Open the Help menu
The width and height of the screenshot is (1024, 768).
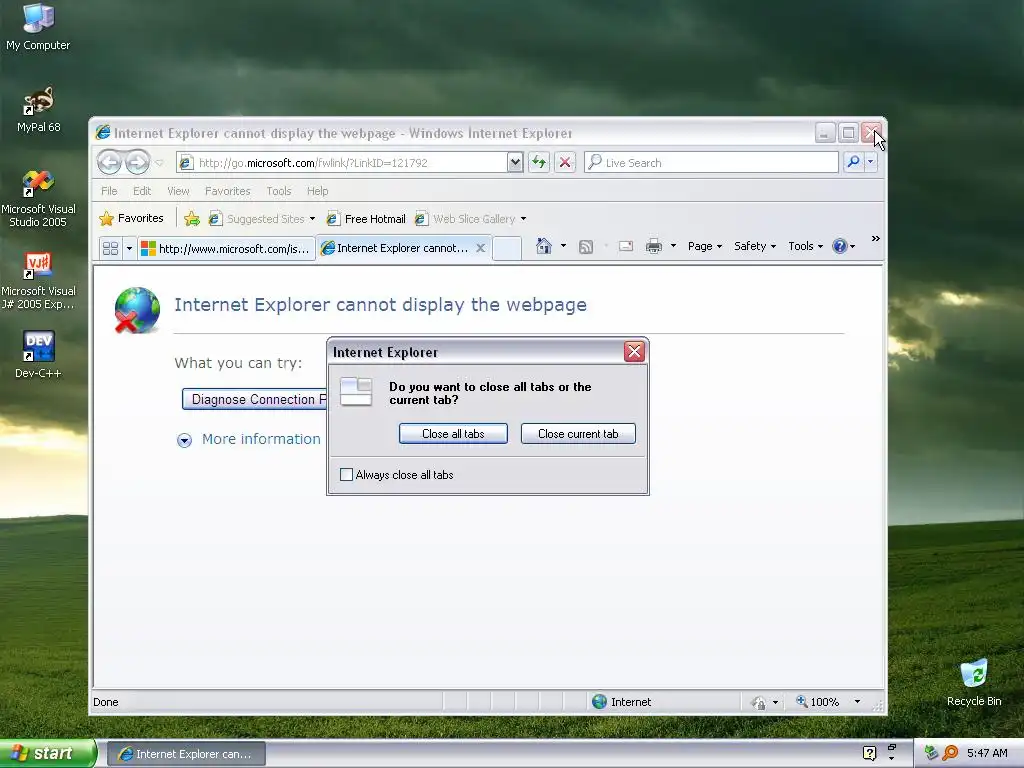point(317,191)
